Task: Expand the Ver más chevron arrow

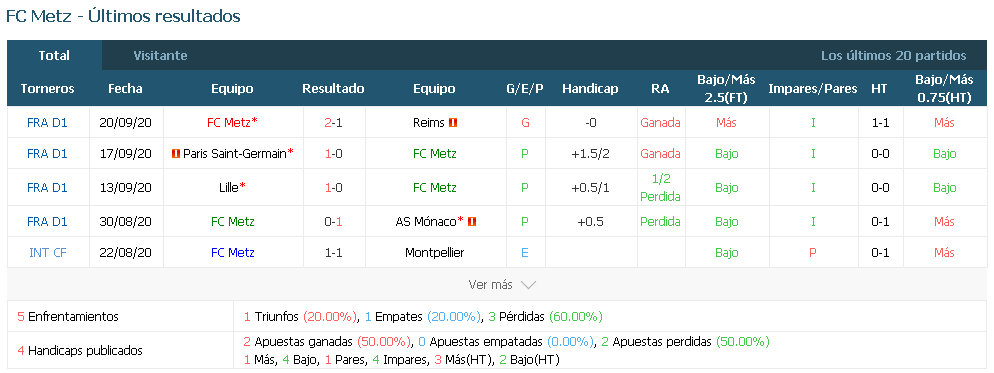Action: click(x=528, y=285)
